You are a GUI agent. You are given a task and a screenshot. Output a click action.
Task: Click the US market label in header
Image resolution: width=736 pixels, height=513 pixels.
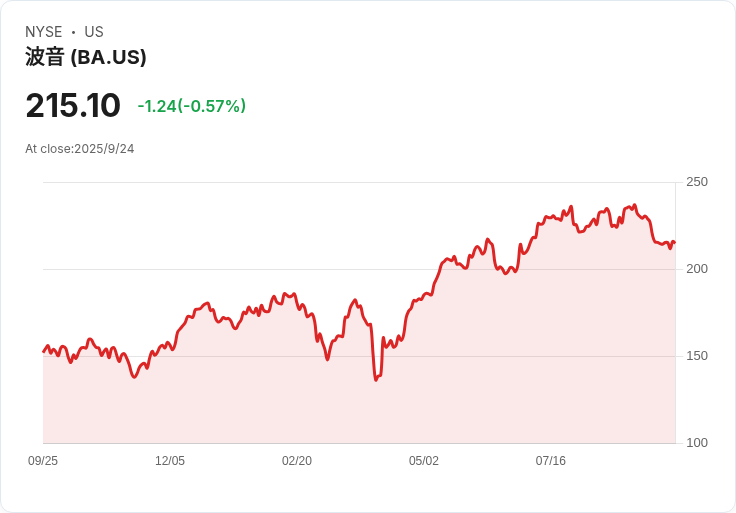click(94, 32)
